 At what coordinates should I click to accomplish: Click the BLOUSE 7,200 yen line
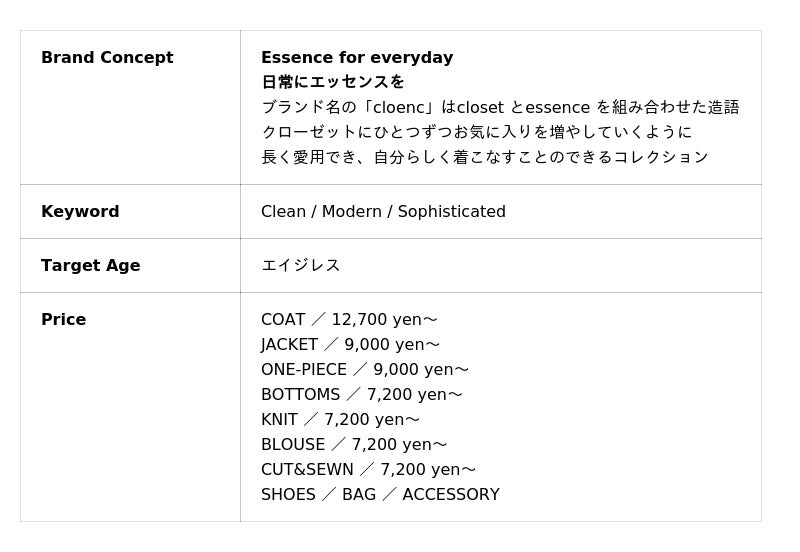(354, 445)
